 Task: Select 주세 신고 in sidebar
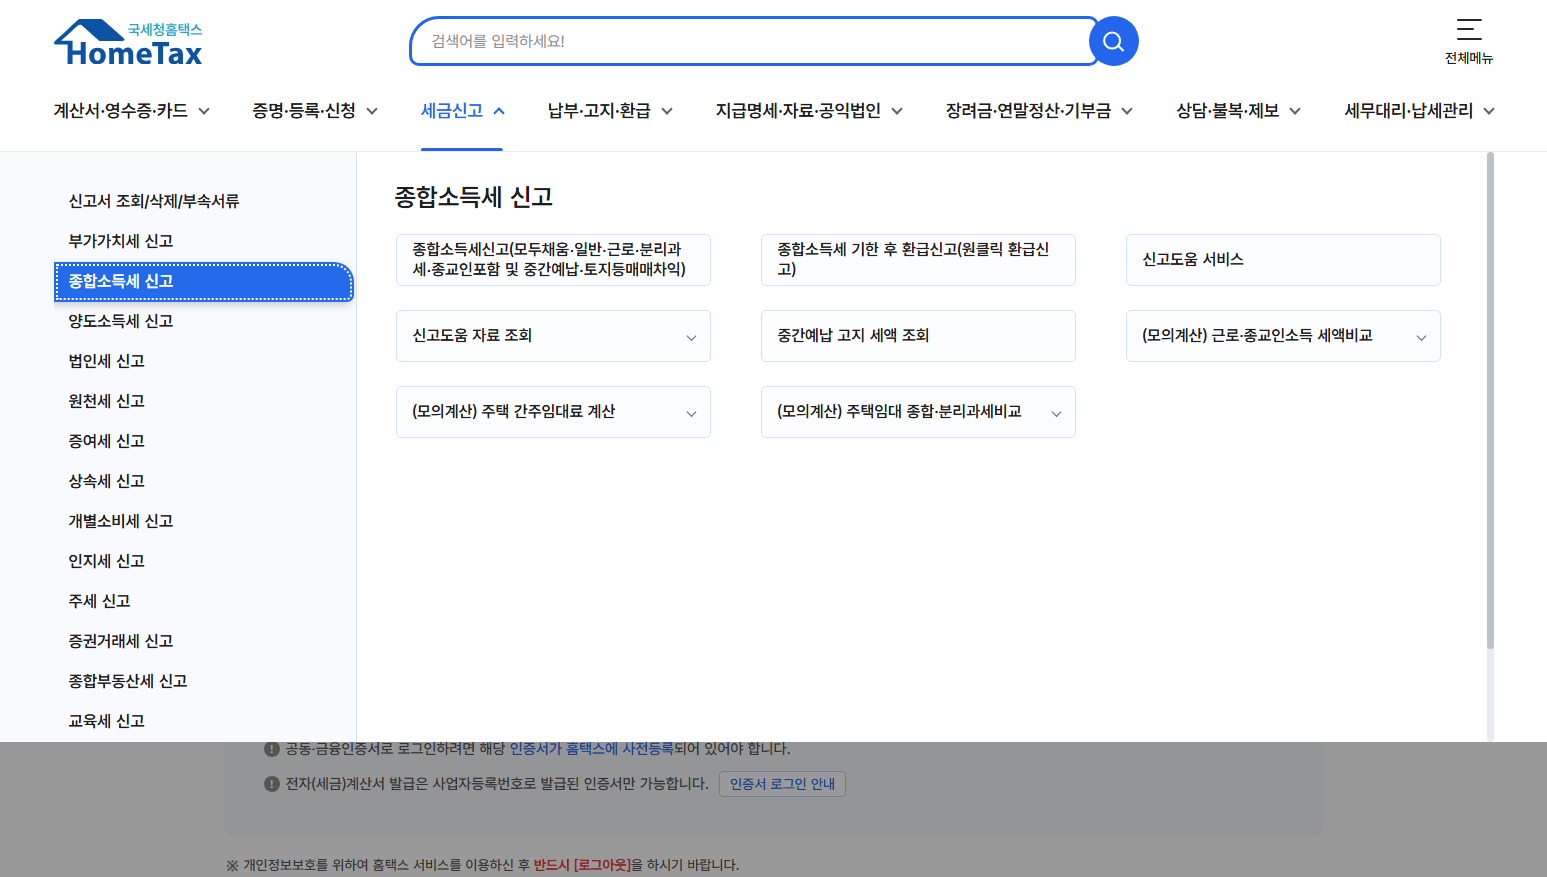click(x=100, y=601)
